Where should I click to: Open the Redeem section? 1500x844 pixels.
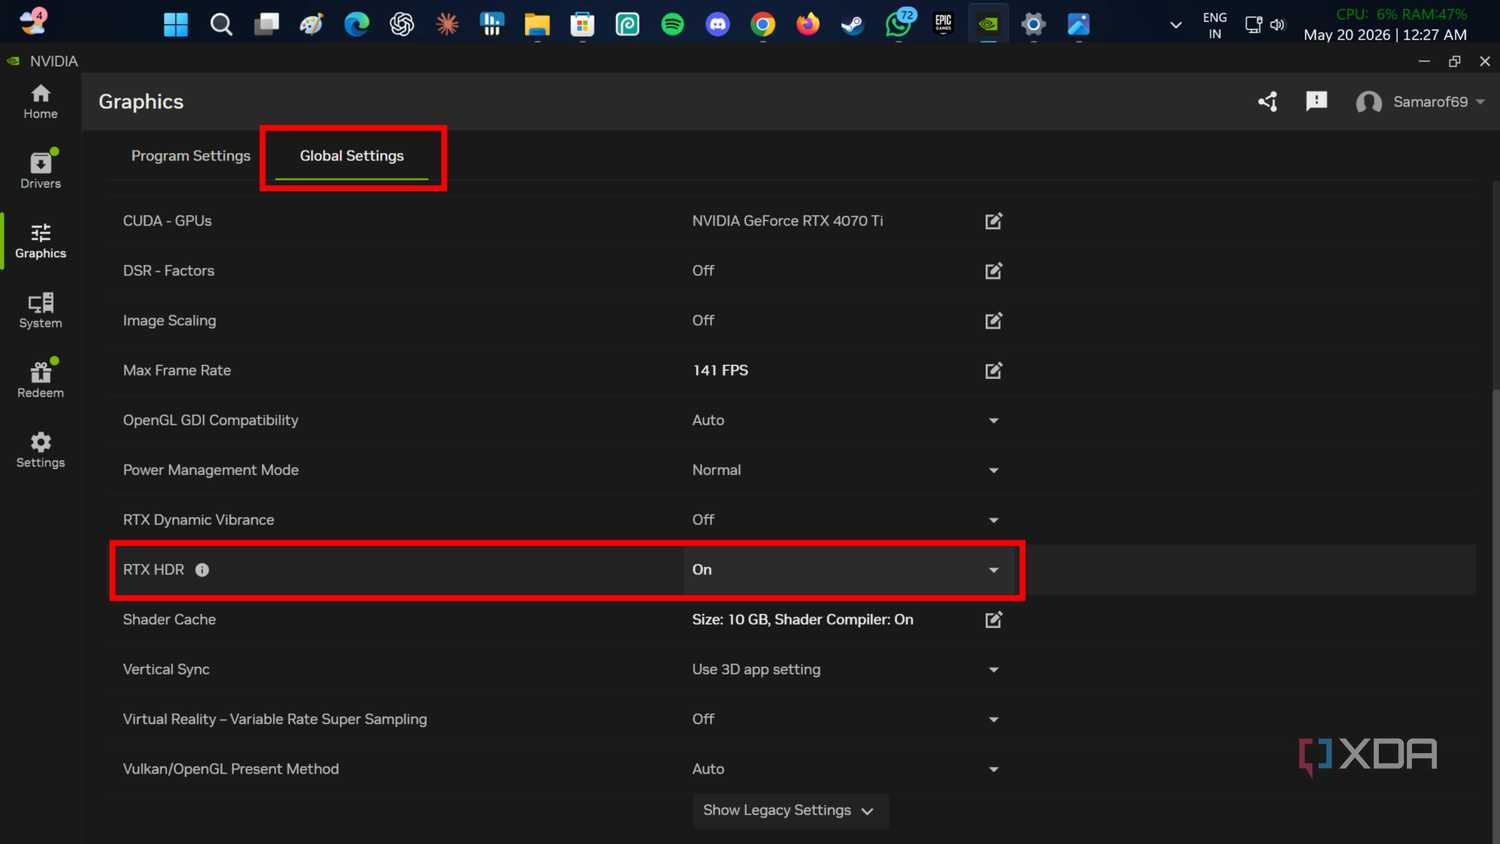(40, 379)
